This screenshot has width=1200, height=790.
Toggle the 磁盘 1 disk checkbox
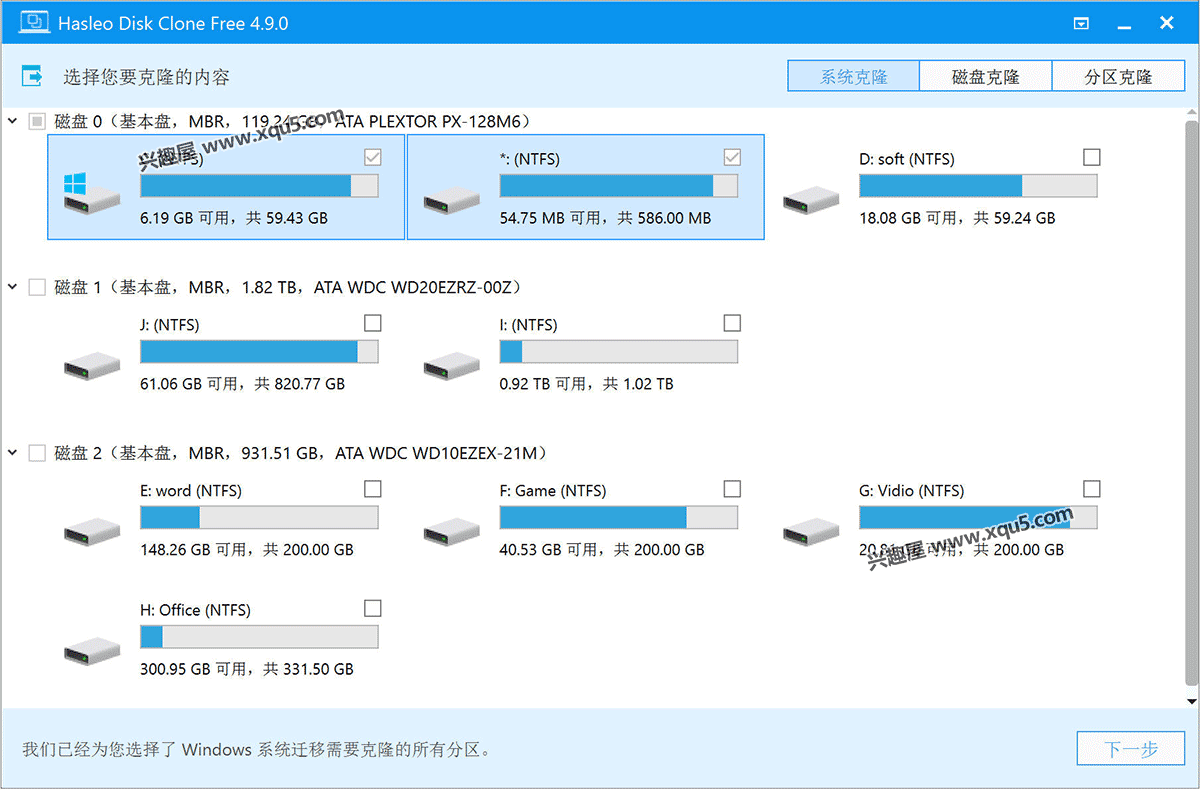click(37, 288)
